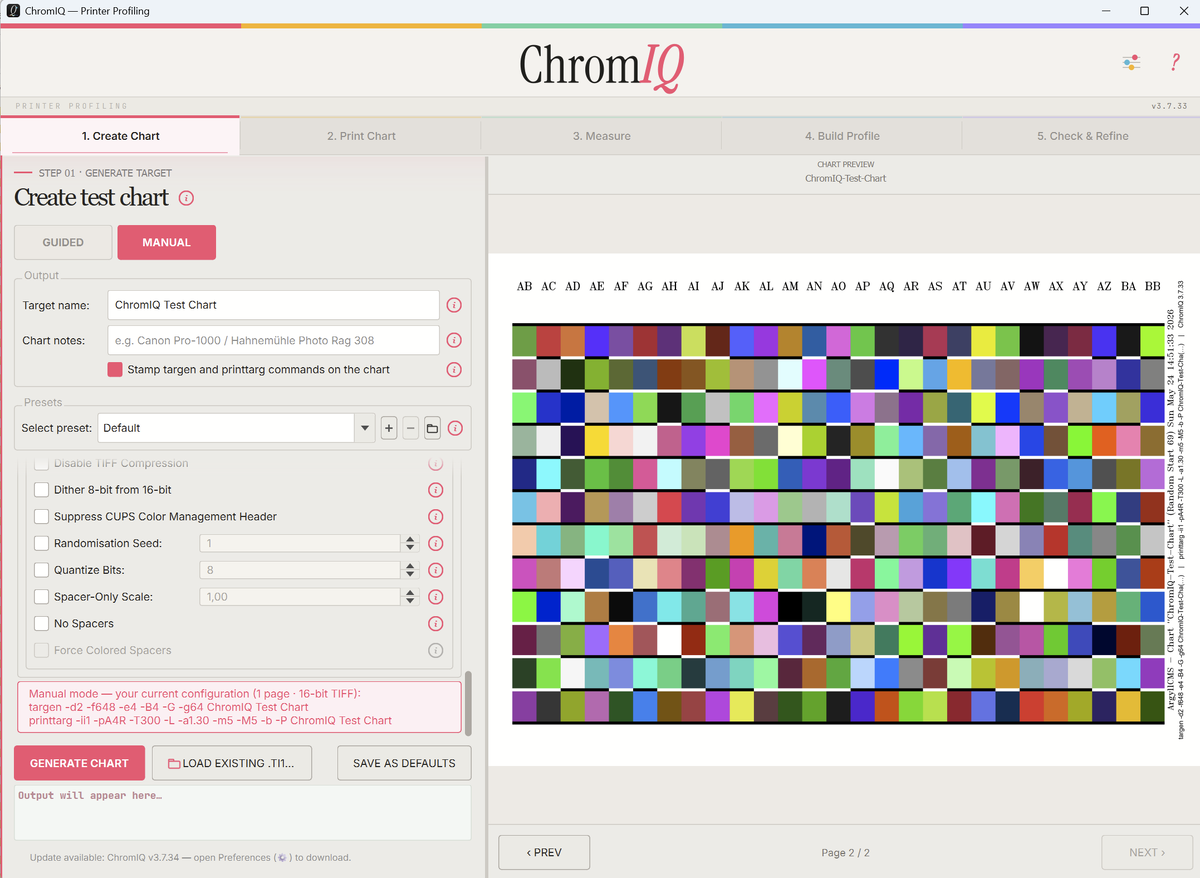Switch to the 3. Measure tab

(x=601, y=136)
